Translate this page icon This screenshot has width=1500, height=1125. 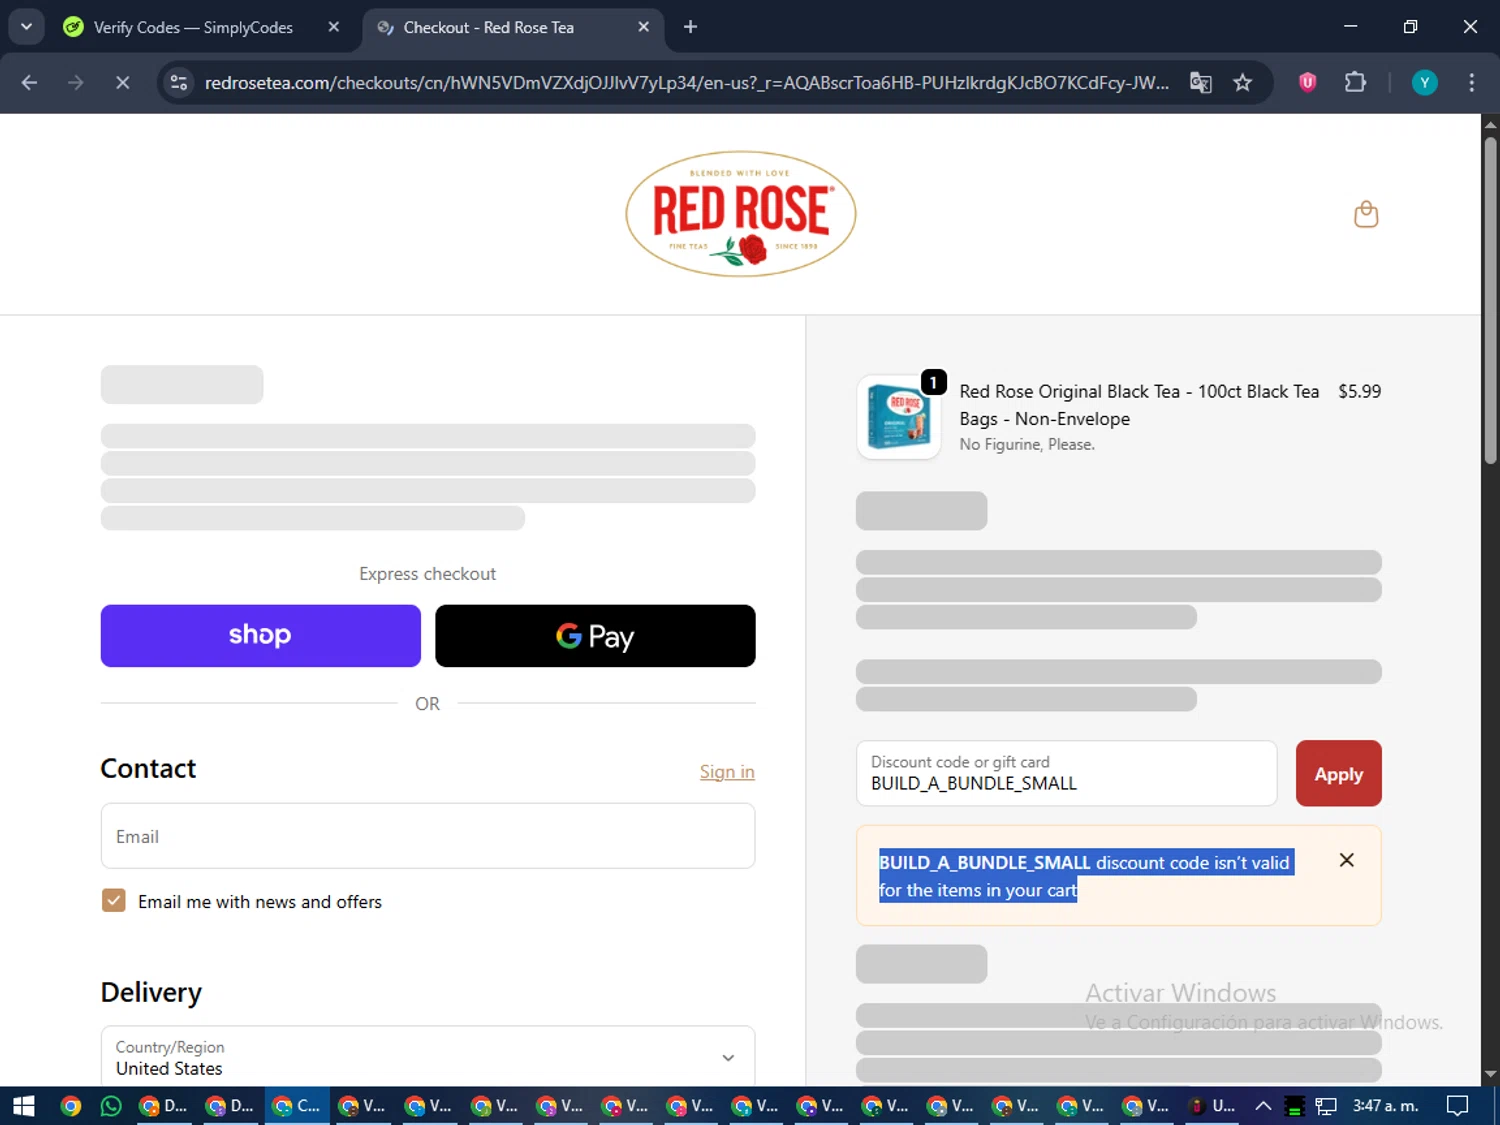tap(1201, 83)
